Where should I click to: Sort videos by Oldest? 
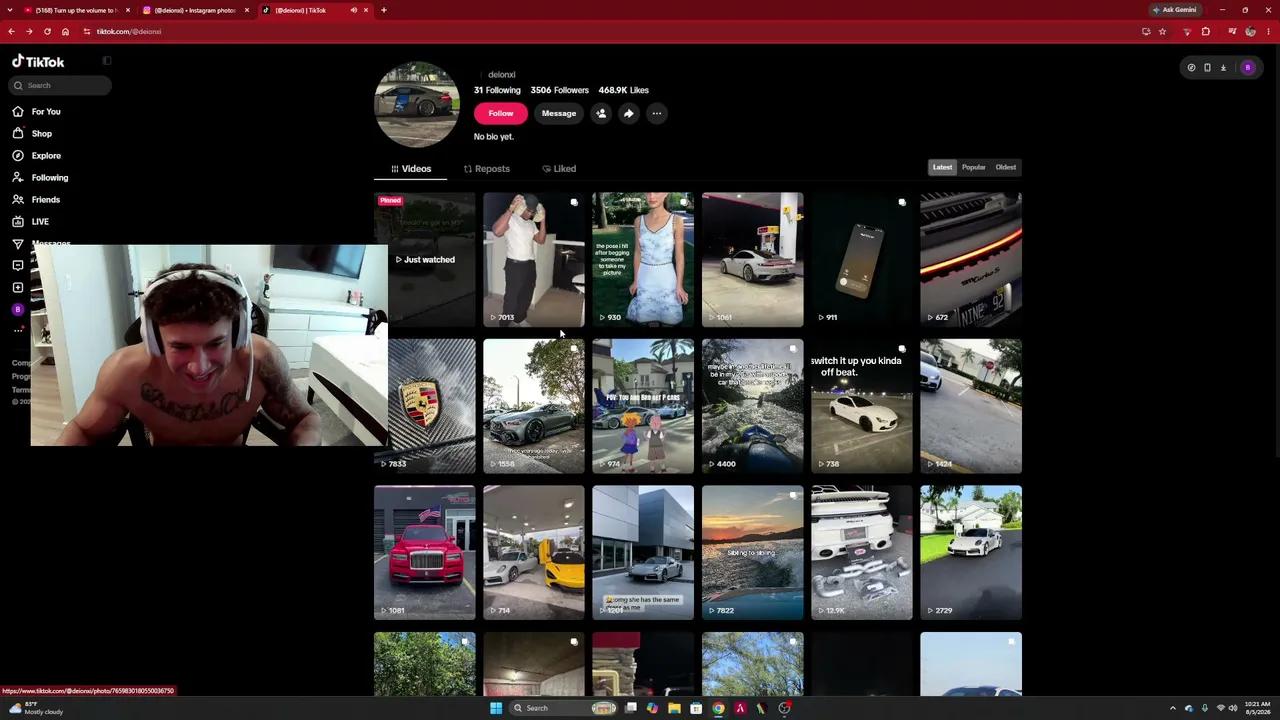(x=1006, y=167)
